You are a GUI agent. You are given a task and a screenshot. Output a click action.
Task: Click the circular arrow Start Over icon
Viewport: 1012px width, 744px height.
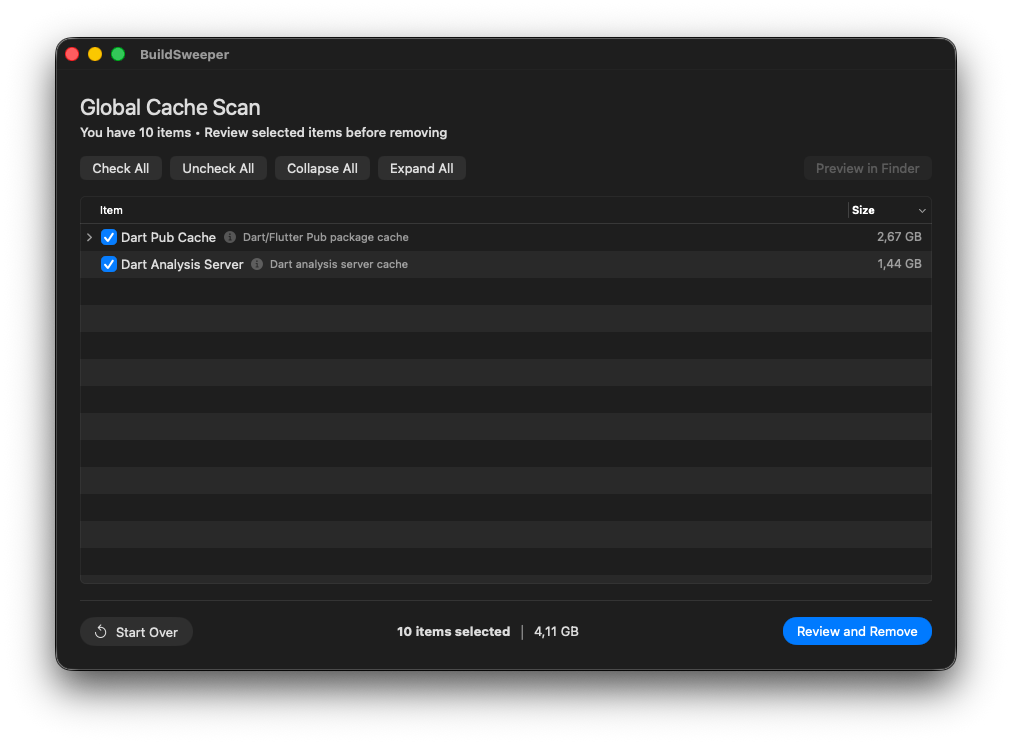tap(101, 632)
